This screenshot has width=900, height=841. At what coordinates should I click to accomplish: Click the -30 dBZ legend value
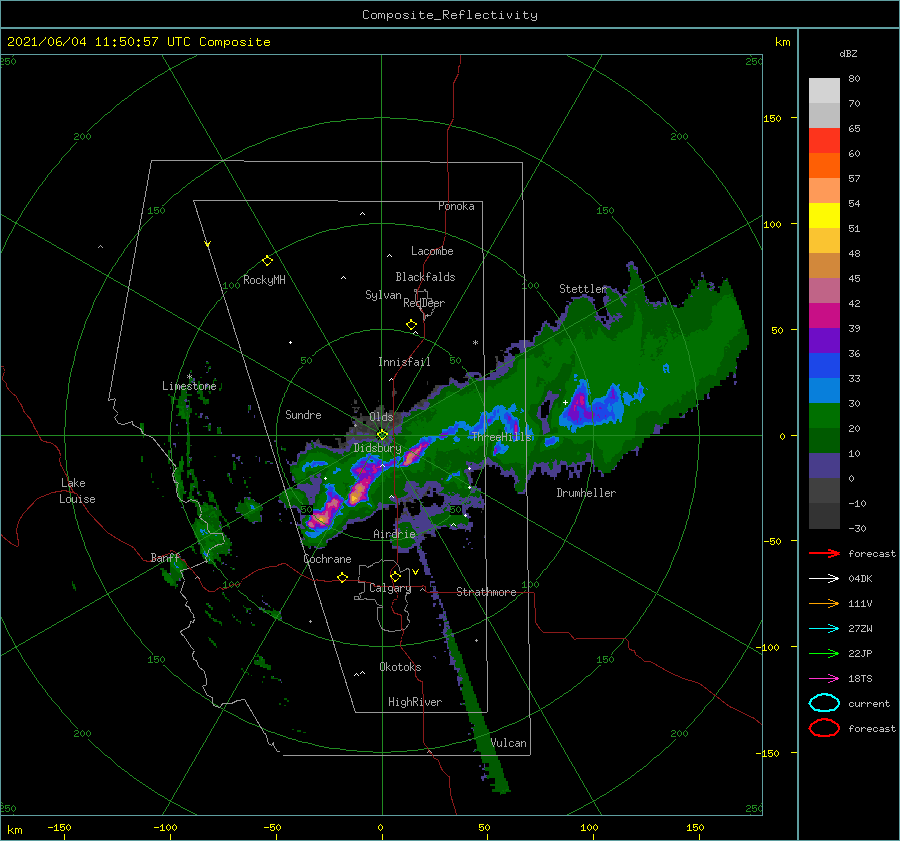857,528
